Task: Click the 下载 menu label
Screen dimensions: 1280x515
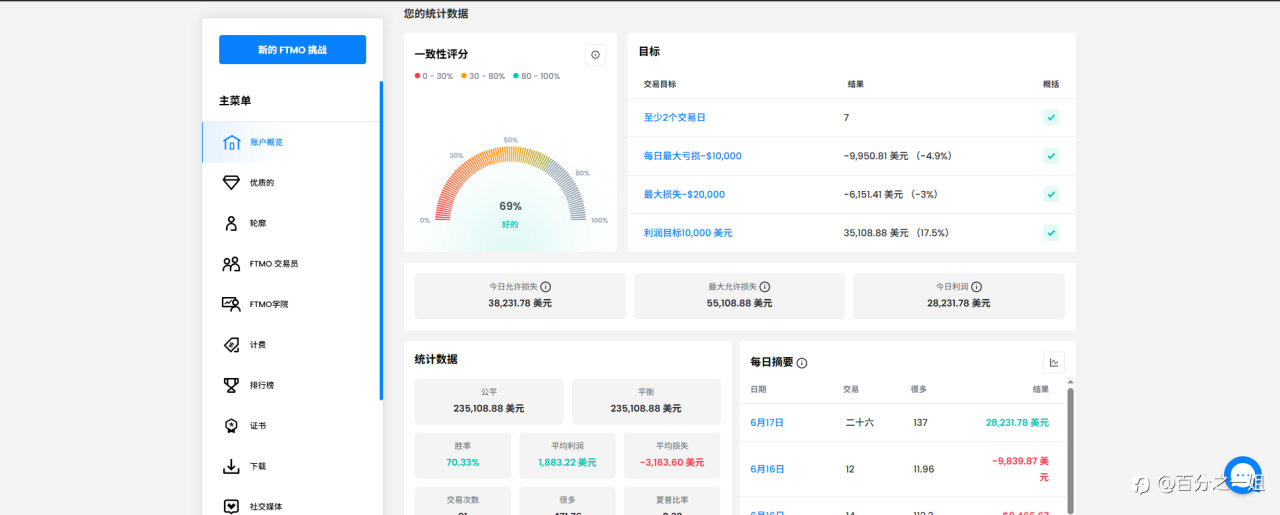Action: click(x=258, y=466)
